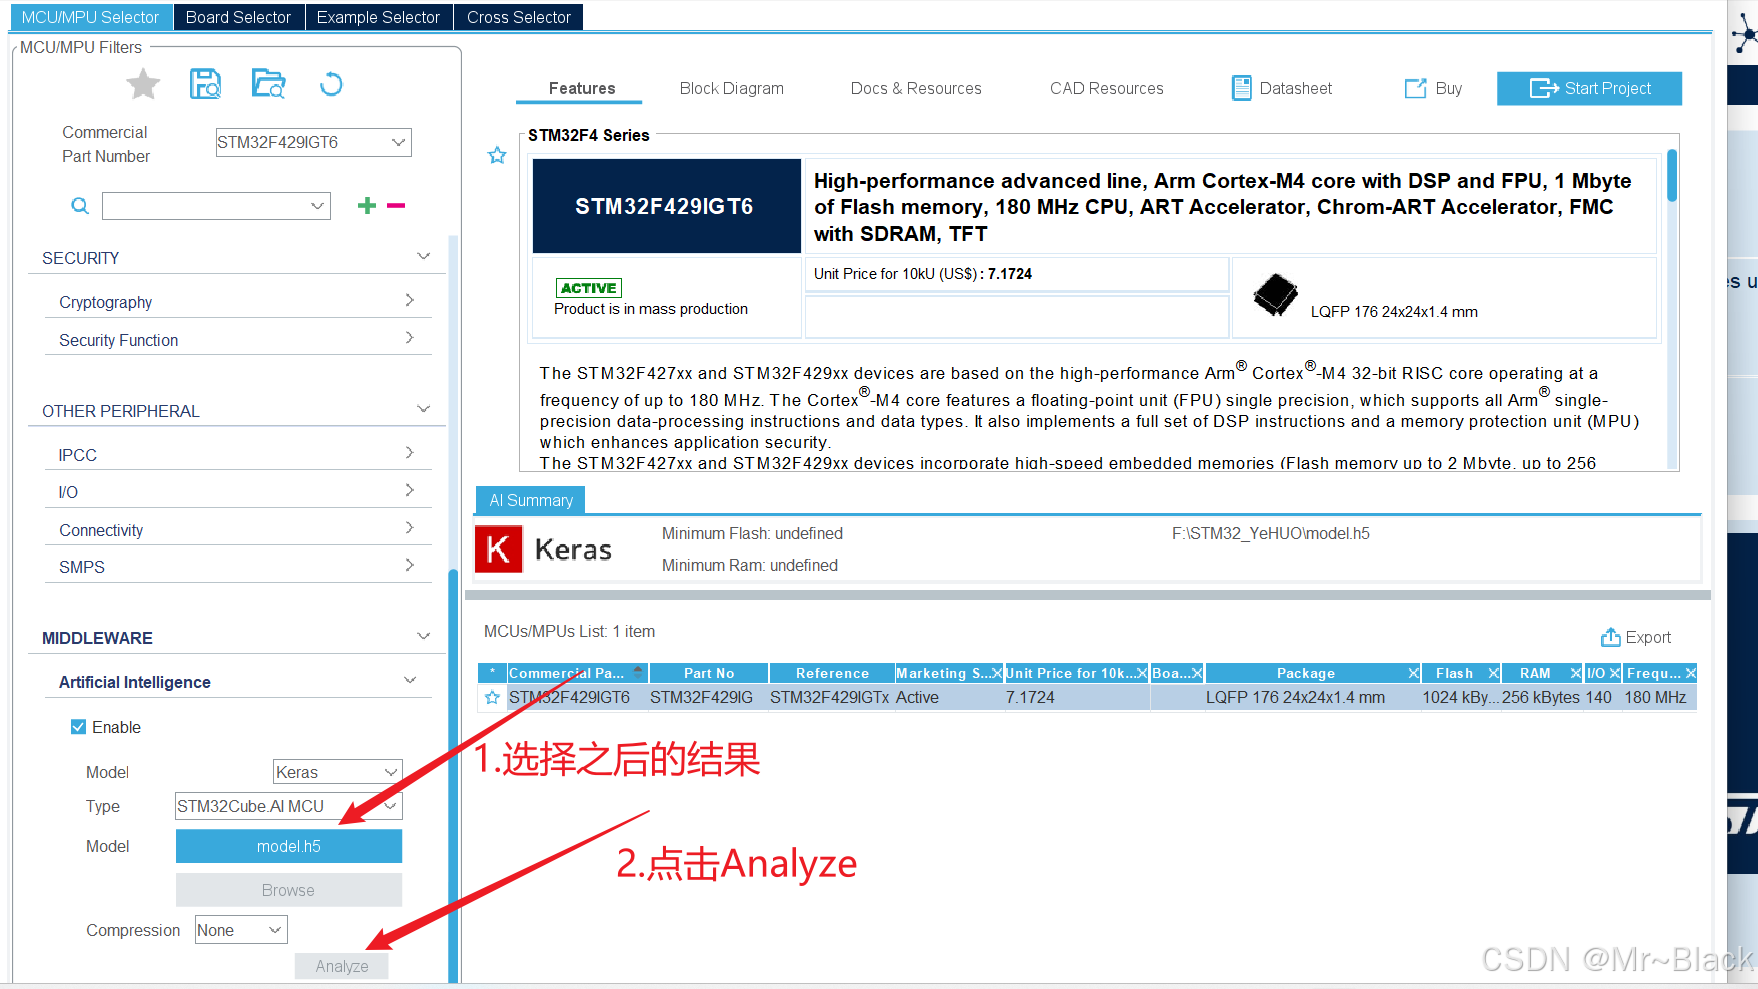Click the Buy link

[x=1433, y=88]
